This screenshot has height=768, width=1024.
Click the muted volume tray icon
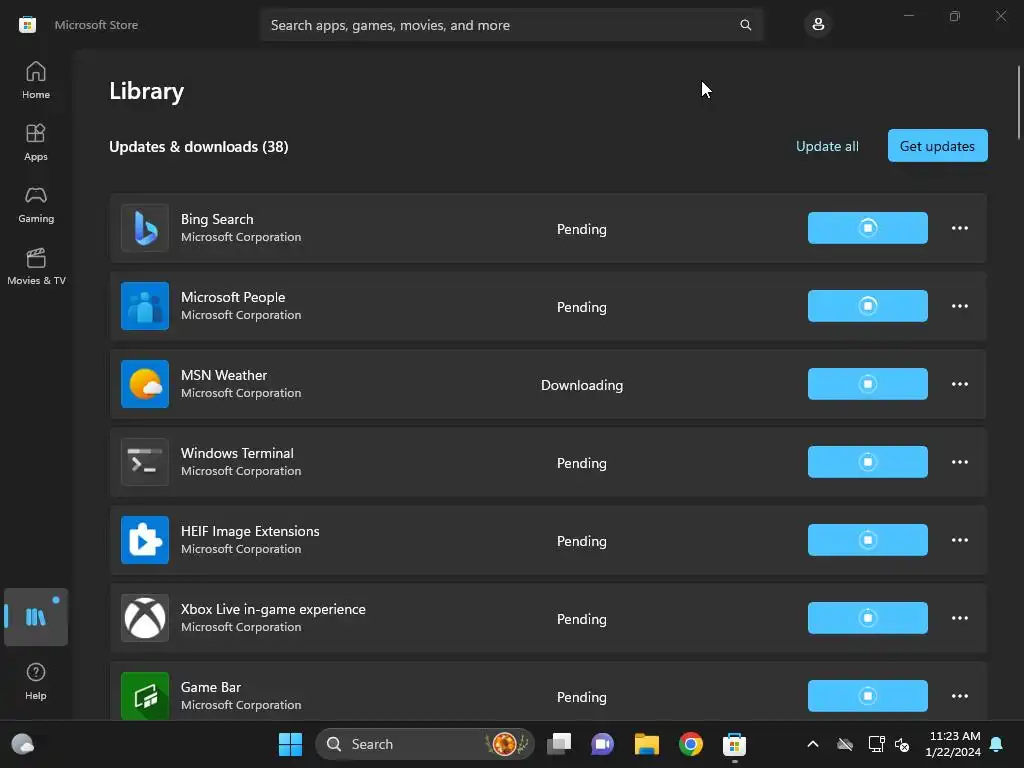tap(902, 744)
